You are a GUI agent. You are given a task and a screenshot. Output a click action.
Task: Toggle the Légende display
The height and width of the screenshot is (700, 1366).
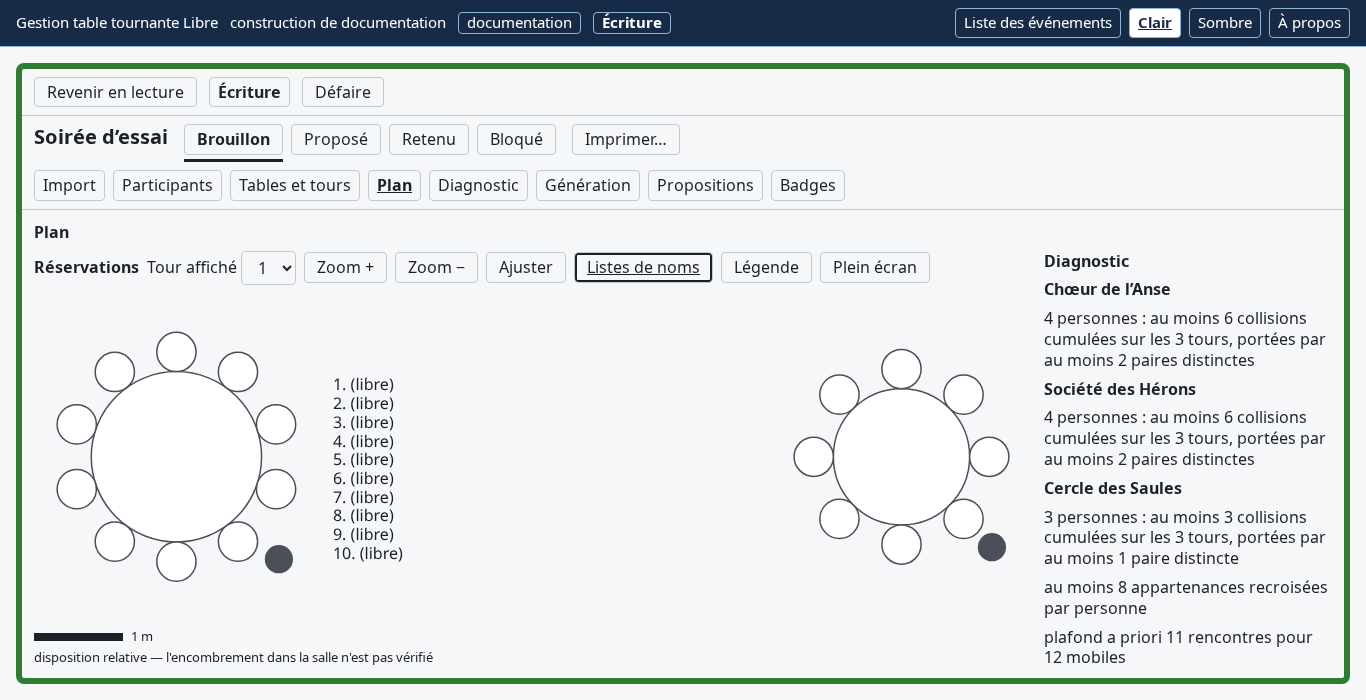coord(766,267)
